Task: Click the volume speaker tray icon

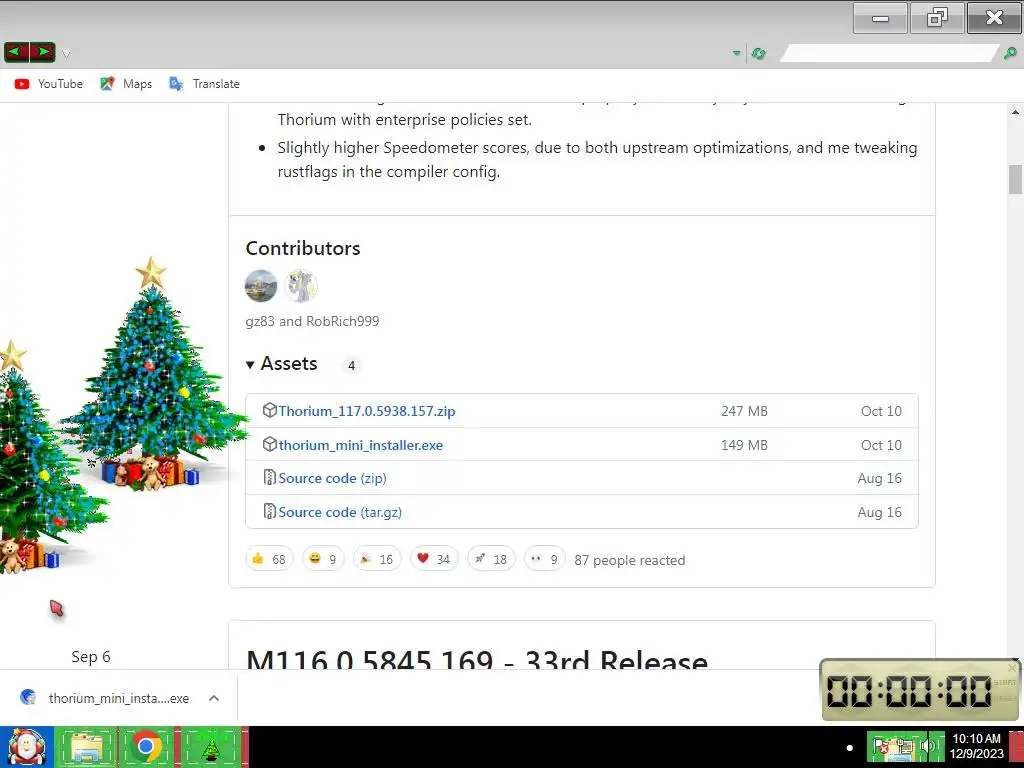Action: pos(927,746)
